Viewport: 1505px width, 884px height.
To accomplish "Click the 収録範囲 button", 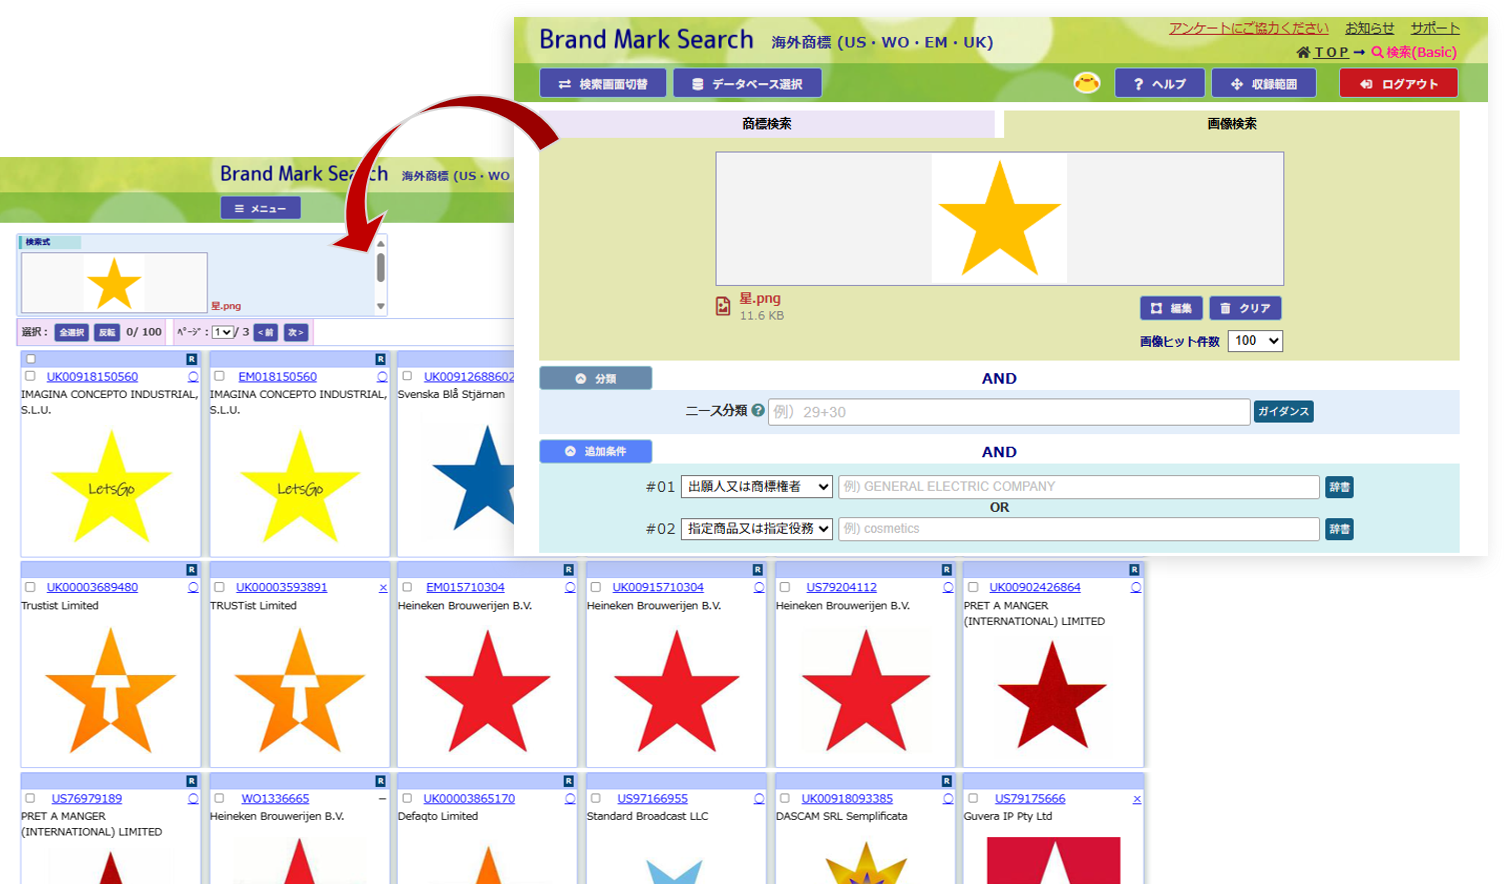I will pos(1263,84).
